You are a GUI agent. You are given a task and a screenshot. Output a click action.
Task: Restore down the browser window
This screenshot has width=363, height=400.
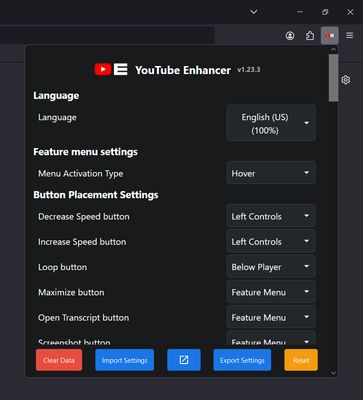[x=325, y=12]
